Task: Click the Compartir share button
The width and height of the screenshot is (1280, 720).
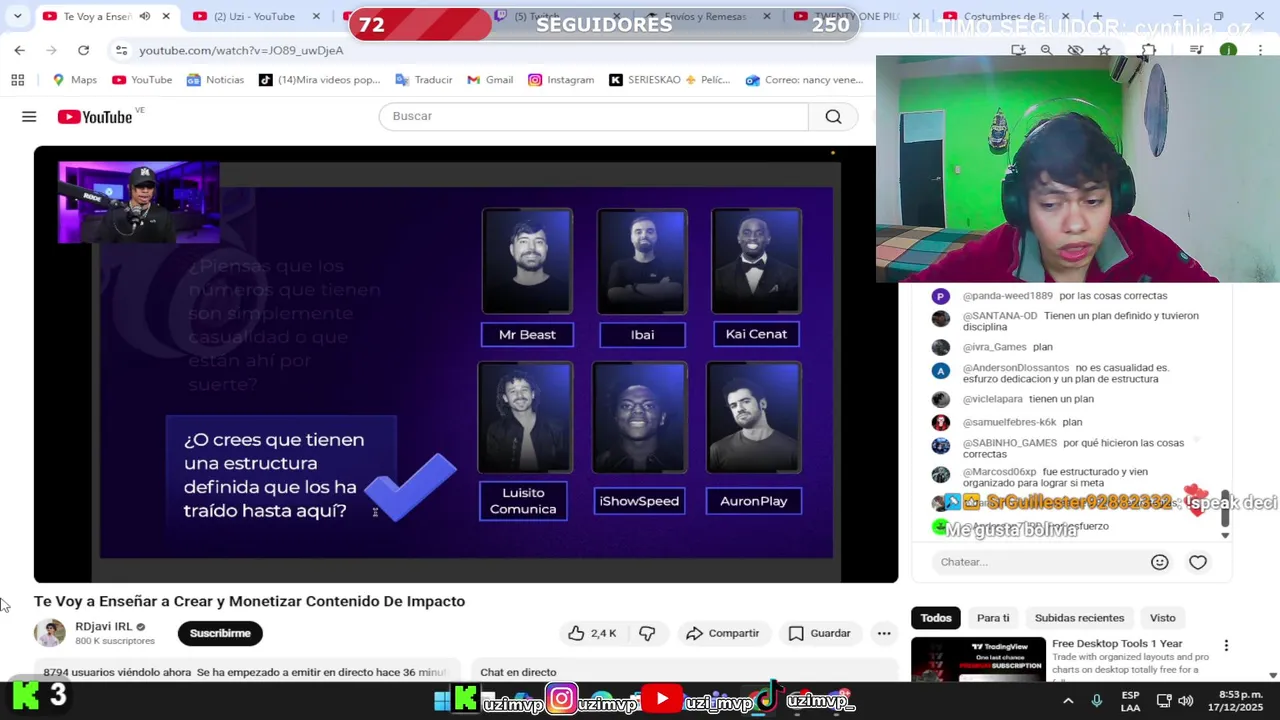Action: click(723, 633)
